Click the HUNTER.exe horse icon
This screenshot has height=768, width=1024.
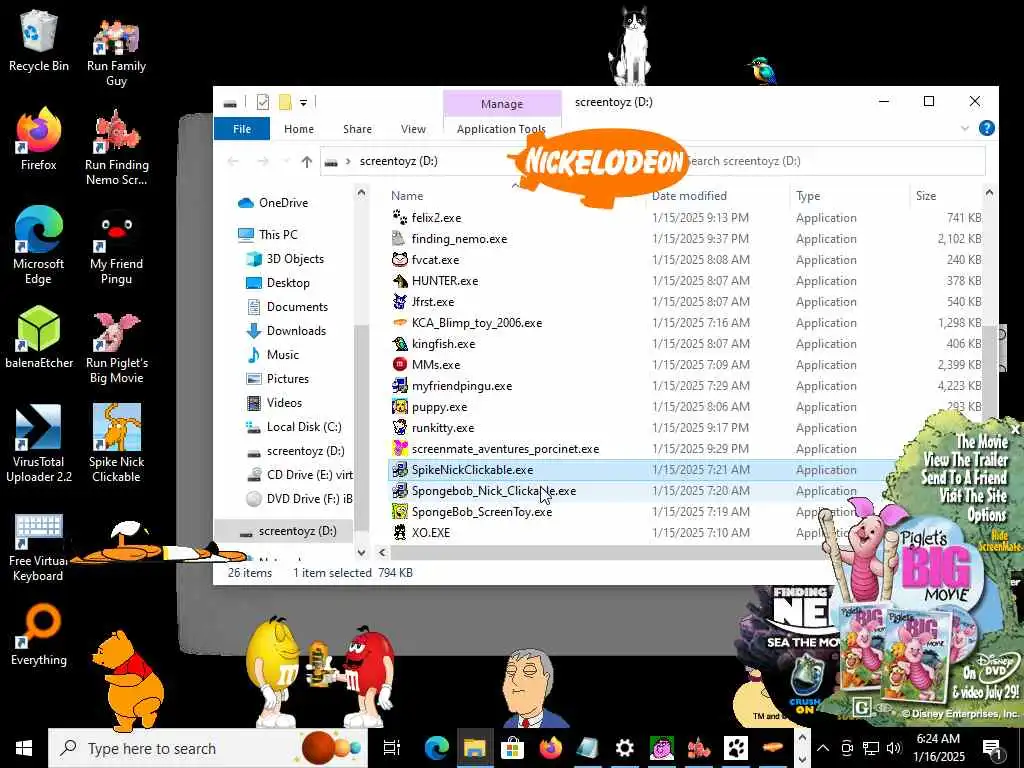400,281
